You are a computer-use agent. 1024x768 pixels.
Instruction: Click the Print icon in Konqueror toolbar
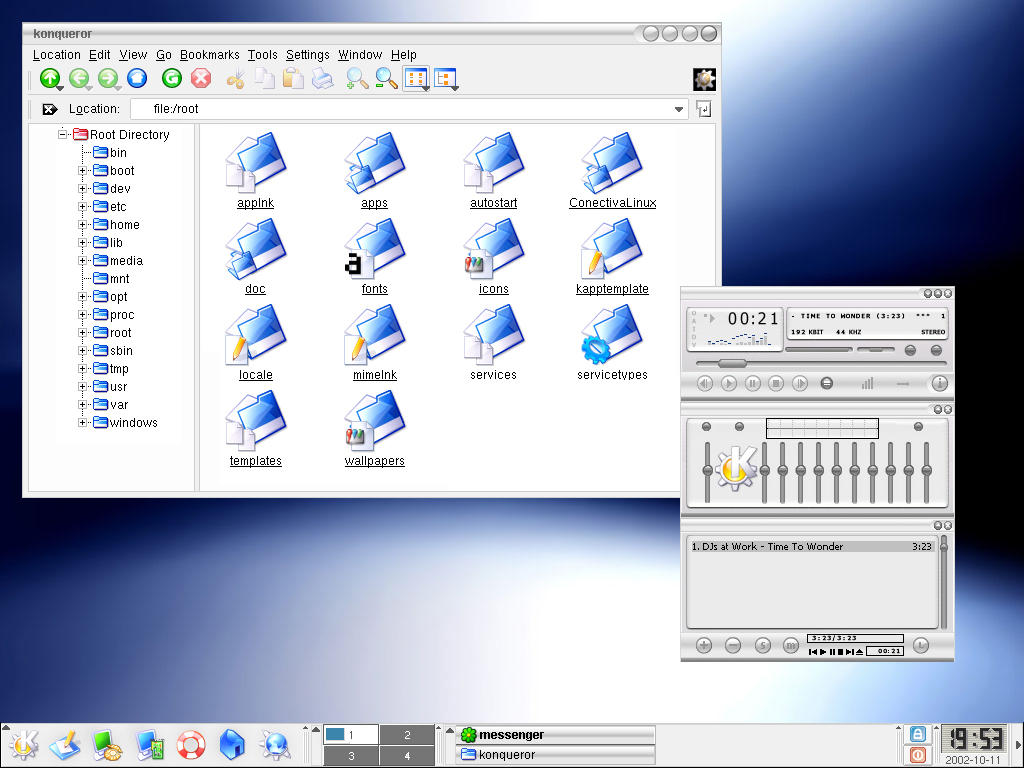pyautogui.click(x=323, y=79)
